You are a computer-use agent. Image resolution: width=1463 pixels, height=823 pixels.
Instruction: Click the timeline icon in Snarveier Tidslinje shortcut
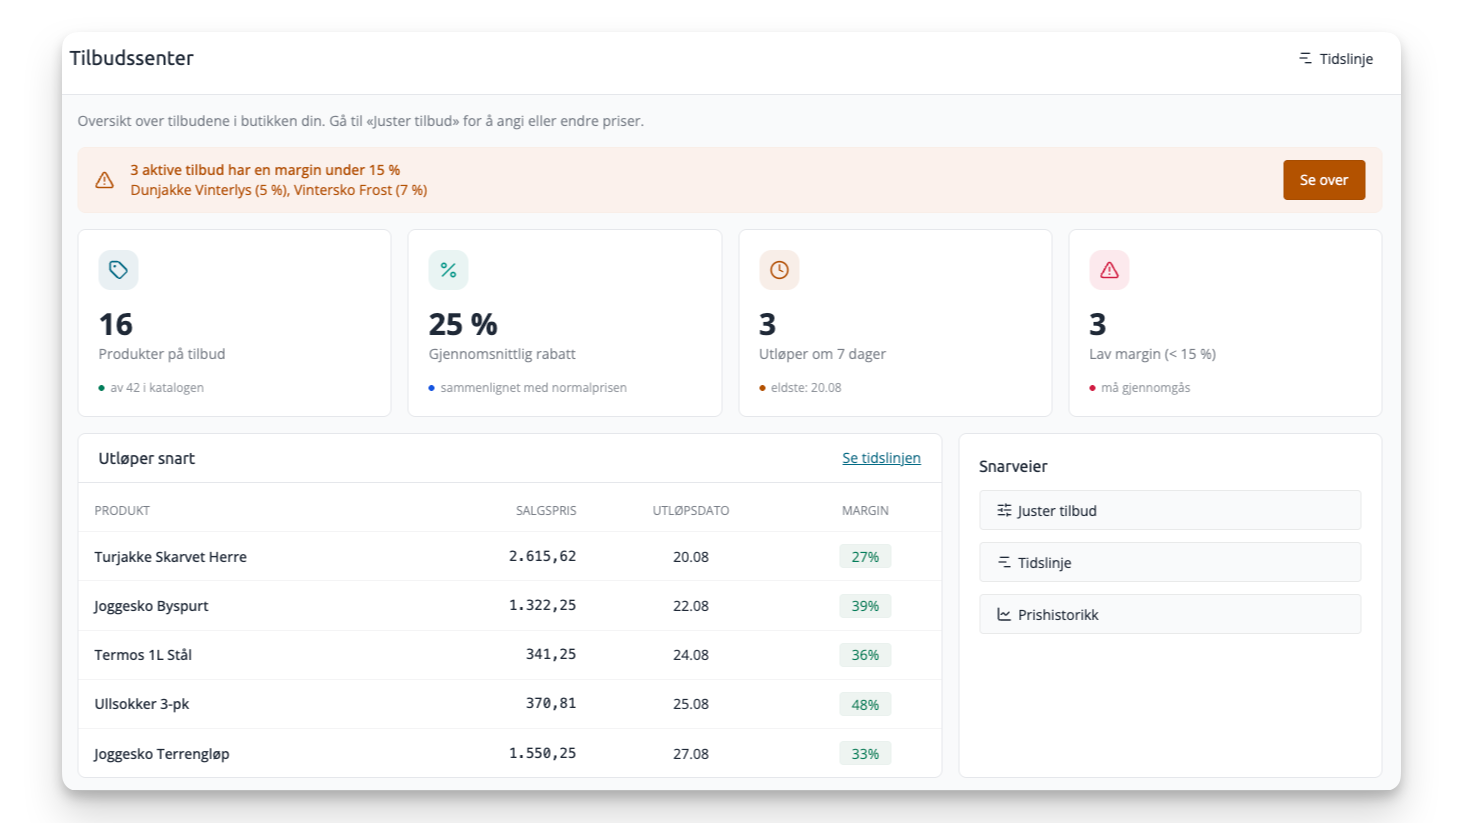point(1004,562)
